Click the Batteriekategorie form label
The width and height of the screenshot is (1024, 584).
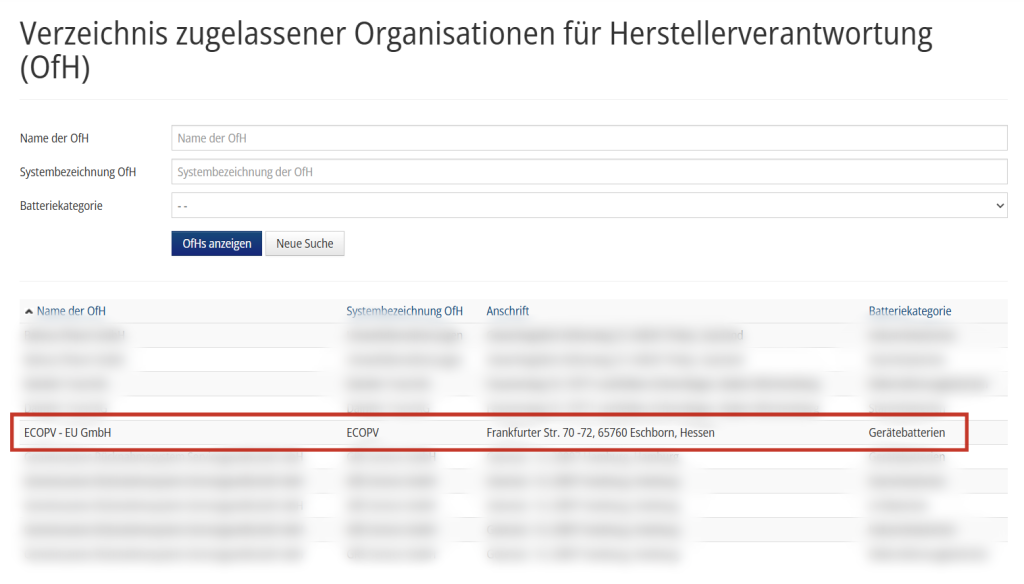(x=61, y=205)
